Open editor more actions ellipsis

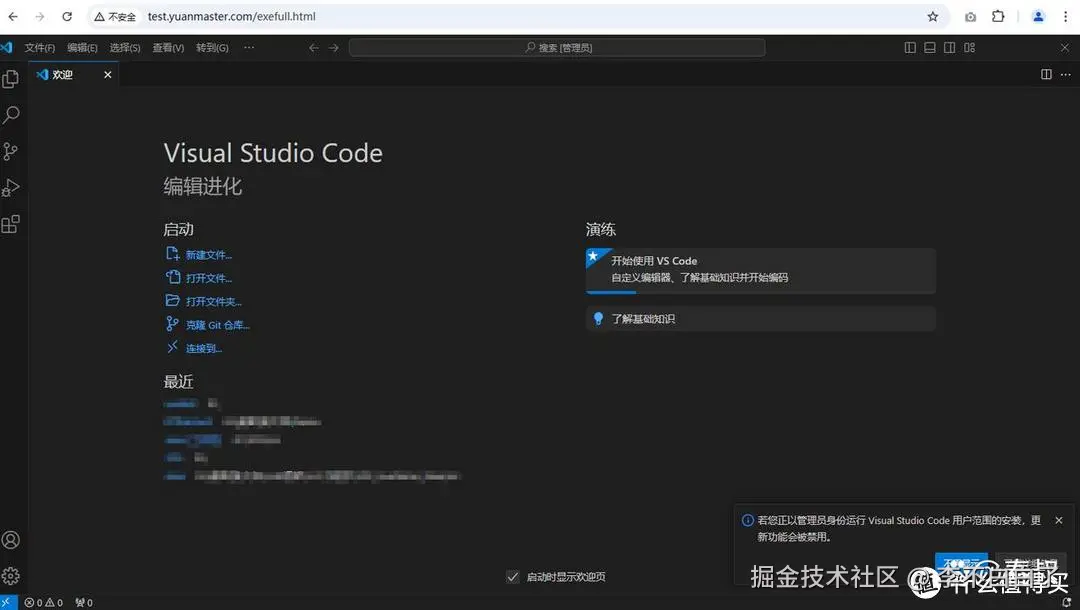1066,74
